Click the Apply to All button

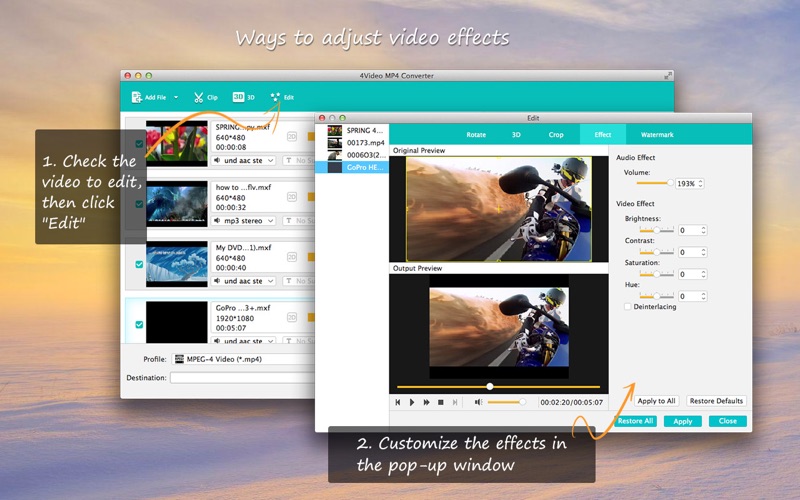coord(656,401)
